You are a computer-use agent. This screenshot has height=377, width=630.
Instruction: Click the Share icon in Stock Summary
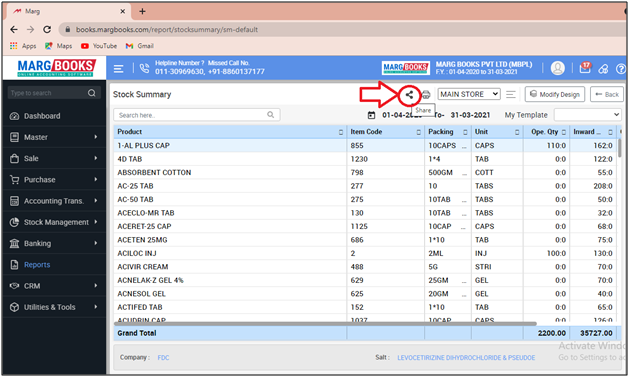tap(409, 95)
